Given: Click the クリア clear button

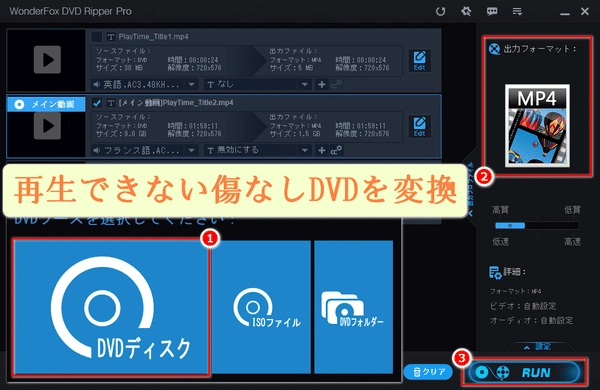Looking at the screenshot, I should pyautogui.click(x=428, y=372).
